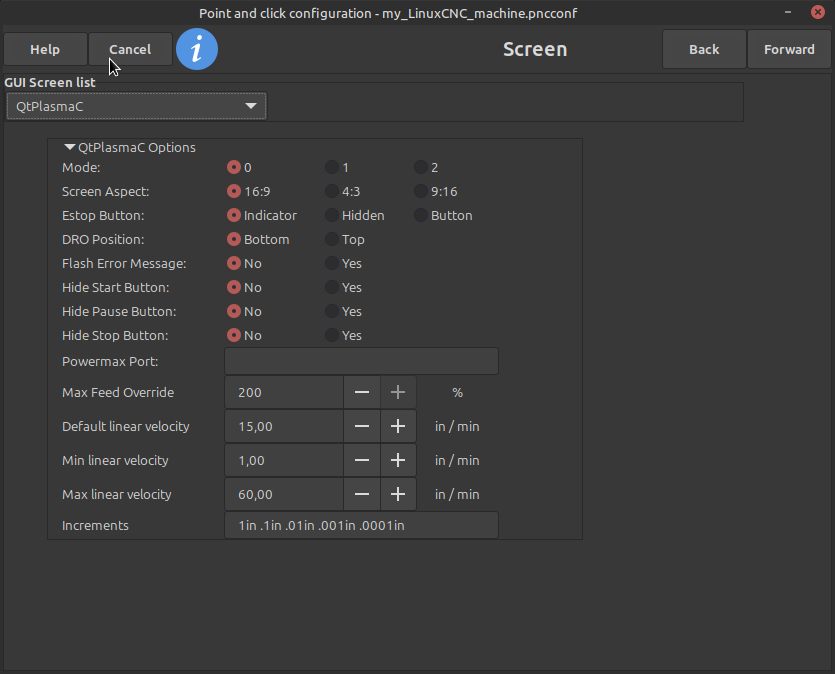
Task: Decrease Max Feed Override with minus
Action: click(362, 392)
